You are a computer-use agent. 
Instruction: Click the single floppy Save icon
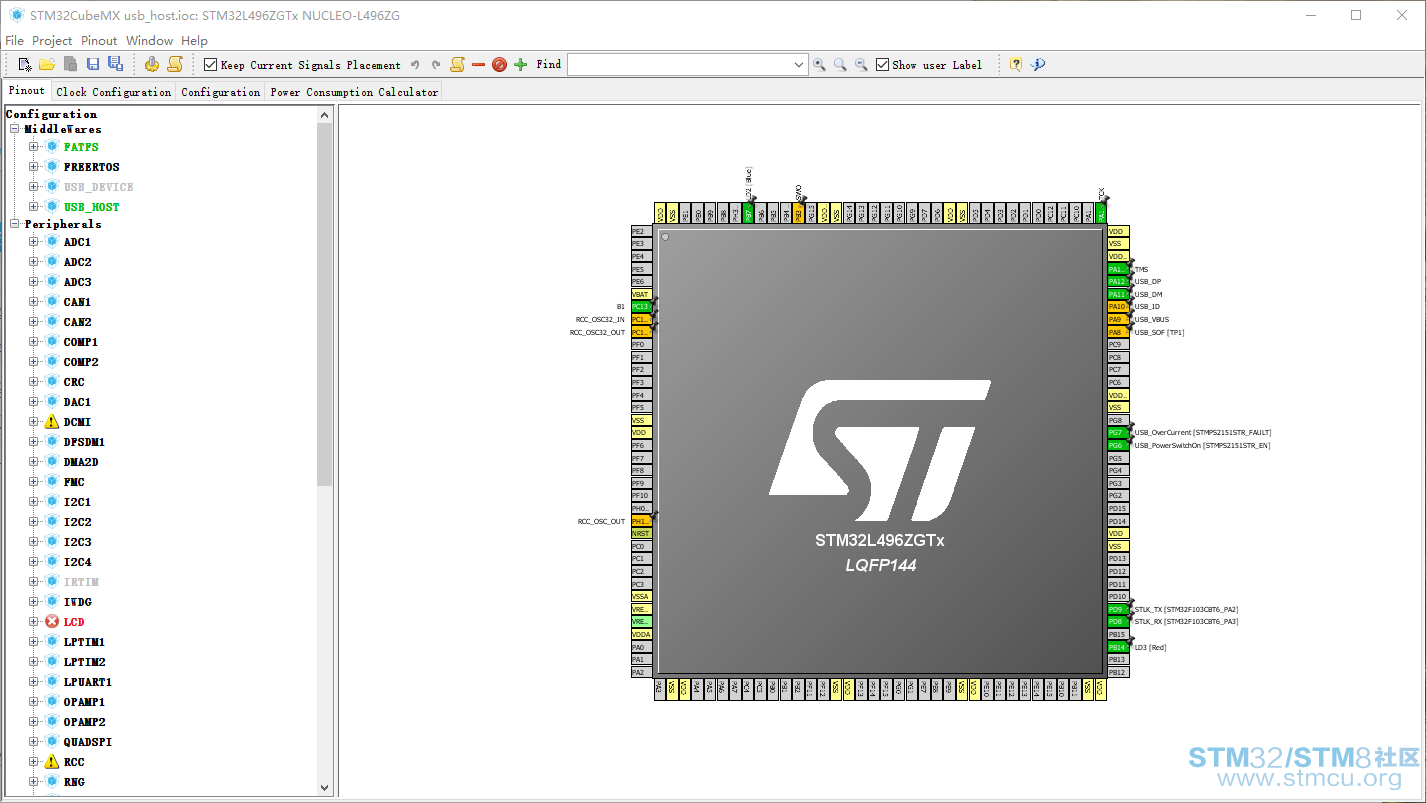93,64
